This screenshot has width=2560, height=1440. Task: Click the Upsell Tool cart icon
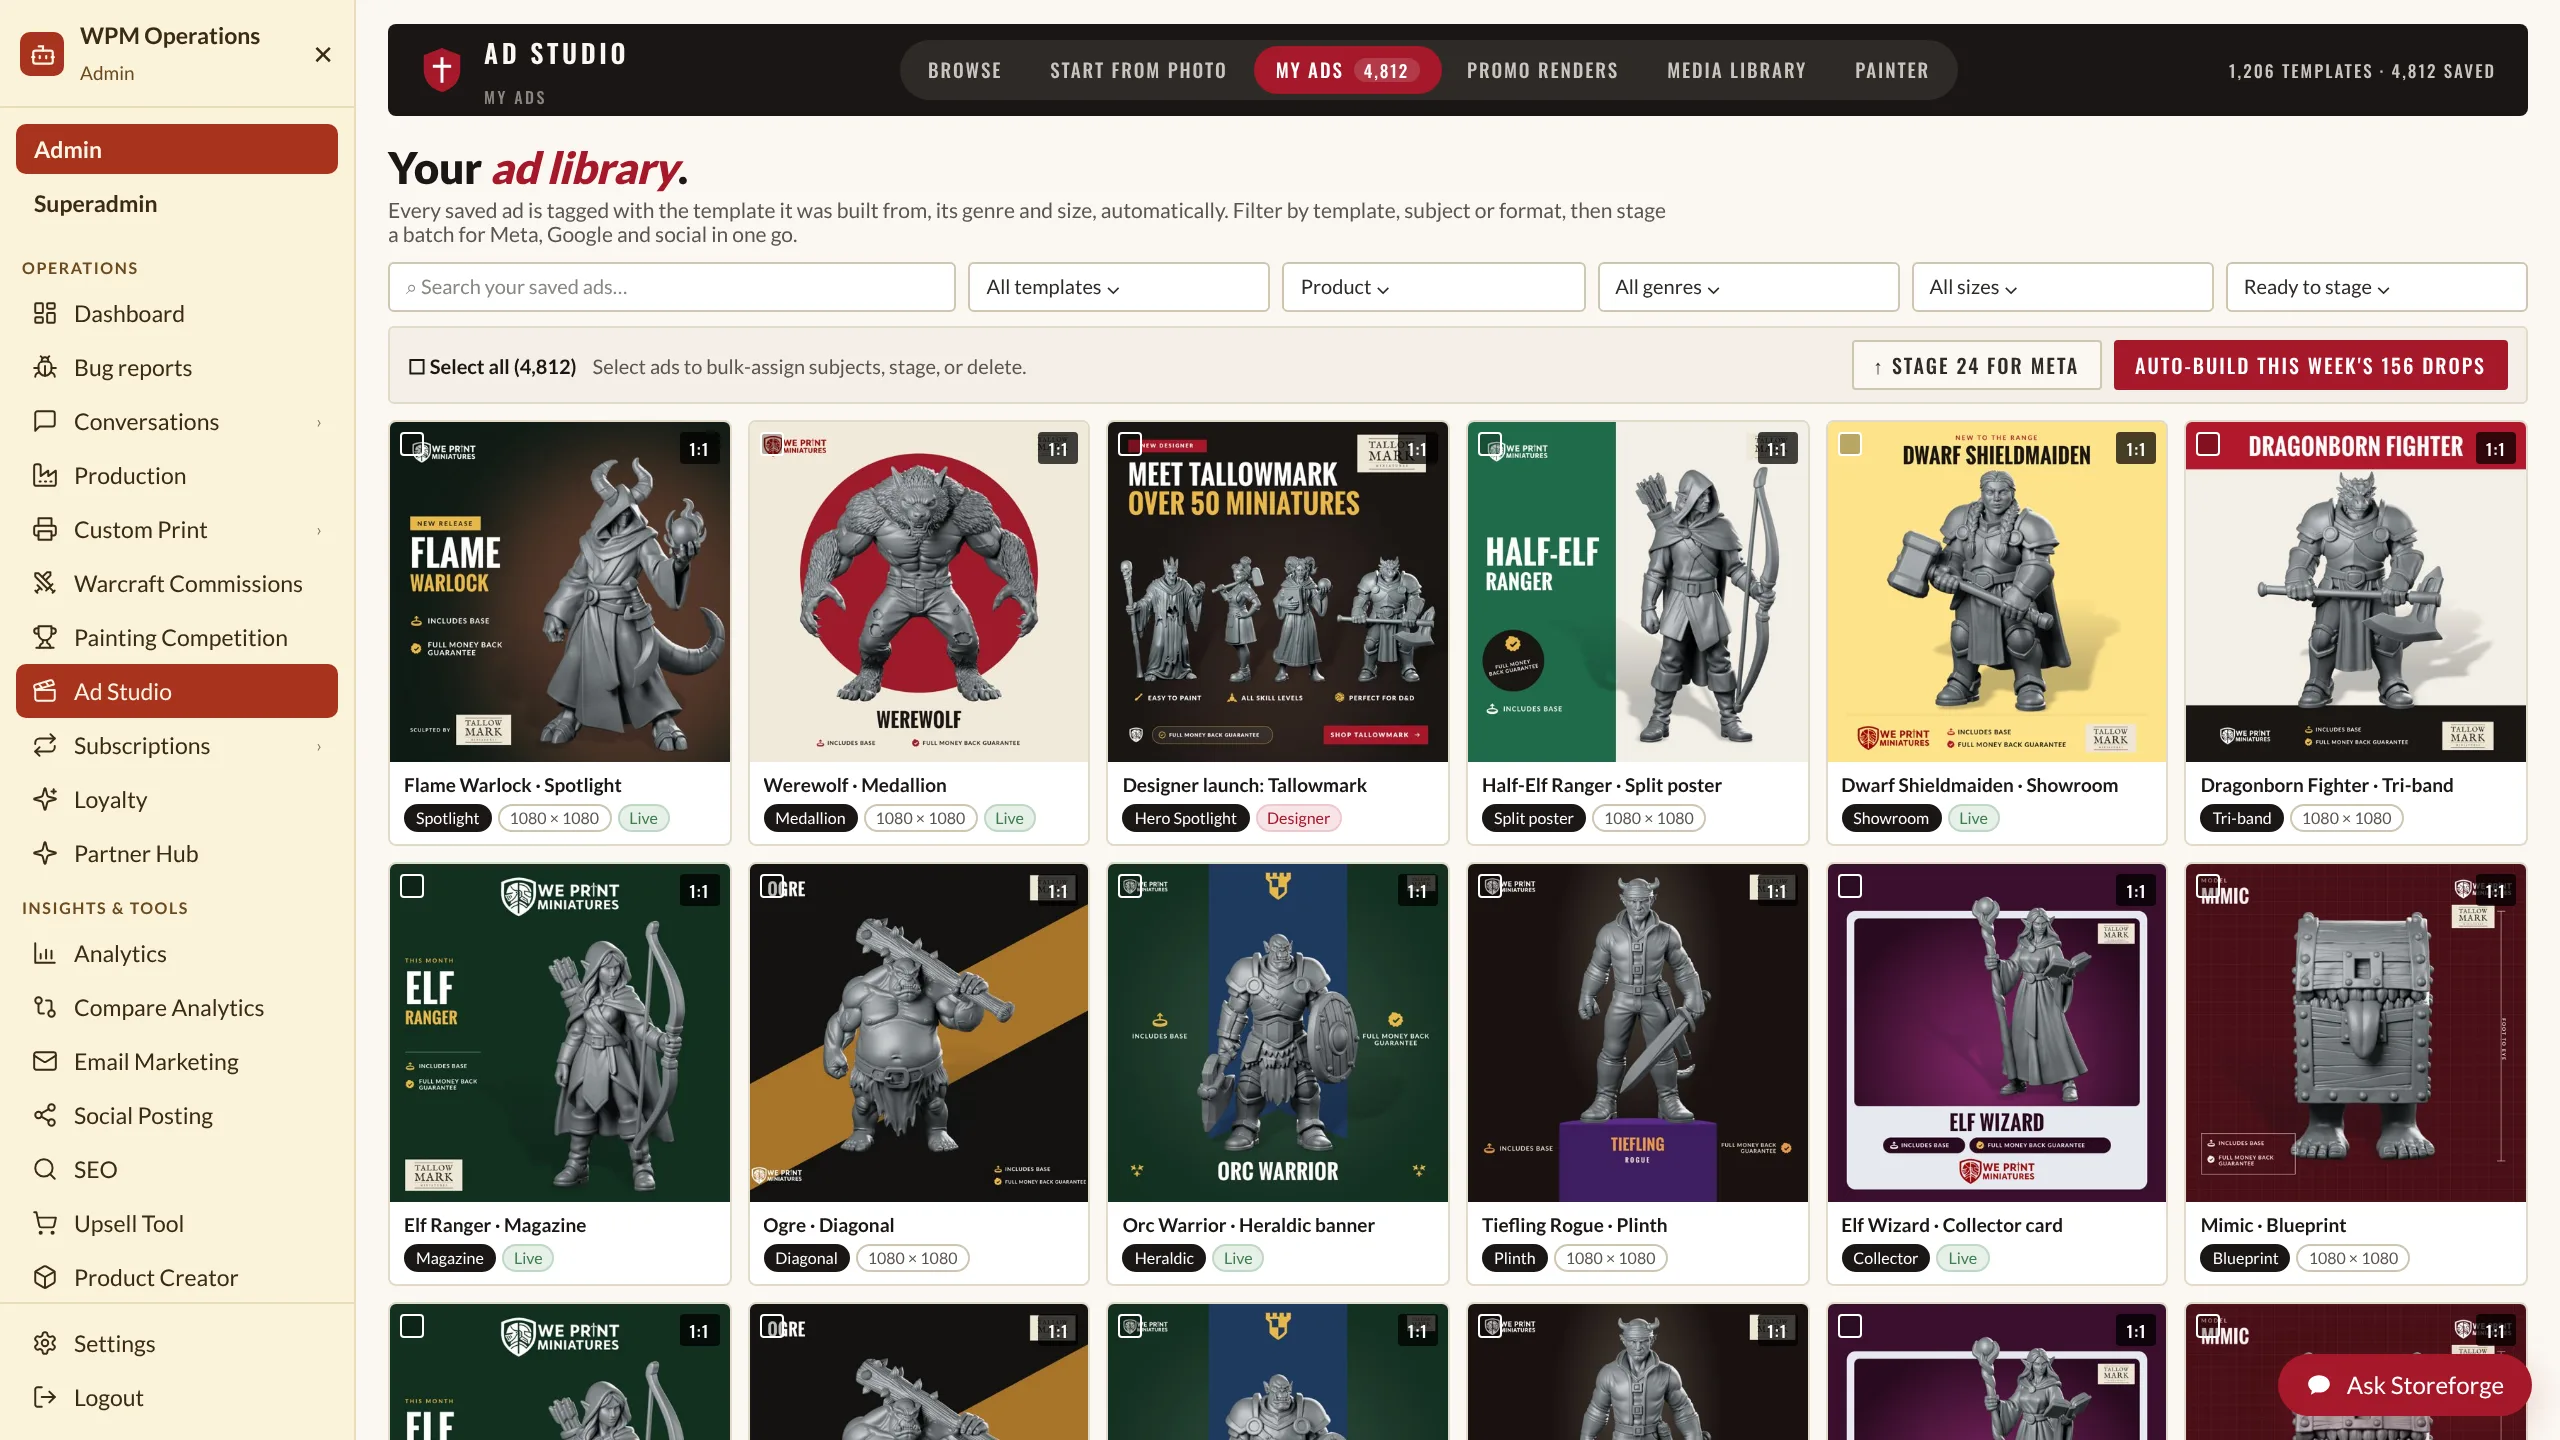[x=45, y=1223]
